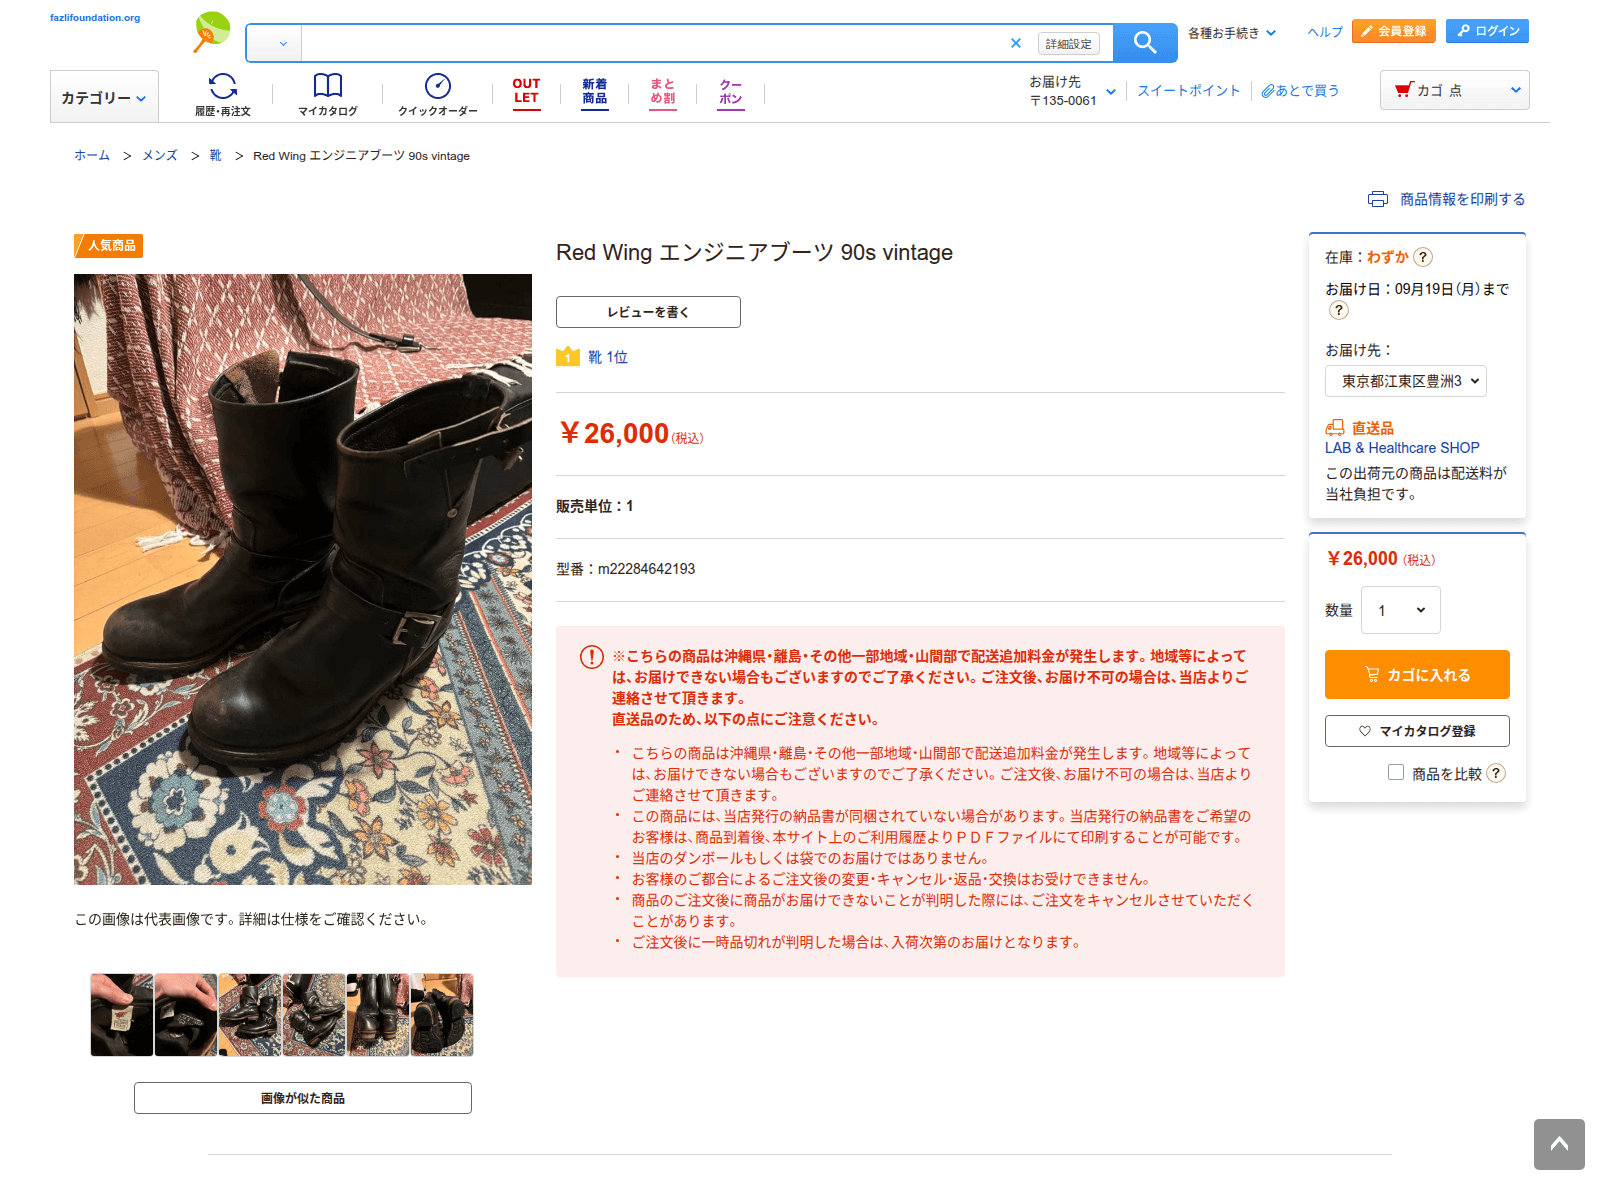Click the stock status help question mark
1600x1200 pixels.
click(x=1423, y=257)
